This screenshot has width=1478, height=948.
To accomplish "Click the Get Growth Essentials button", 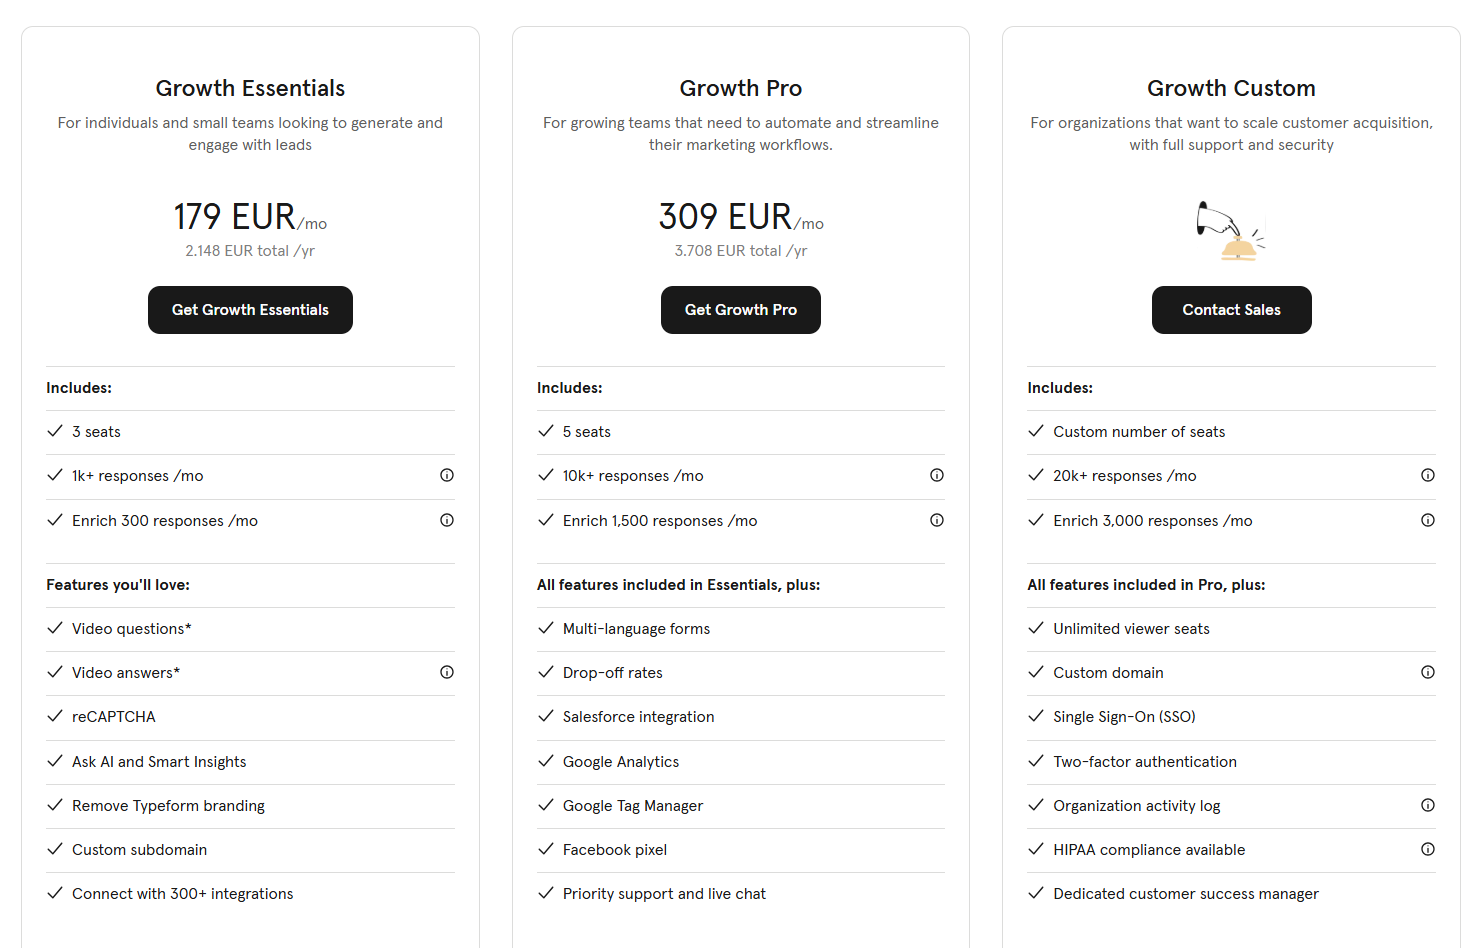I will pyautogui.click(x=250, y=310).
